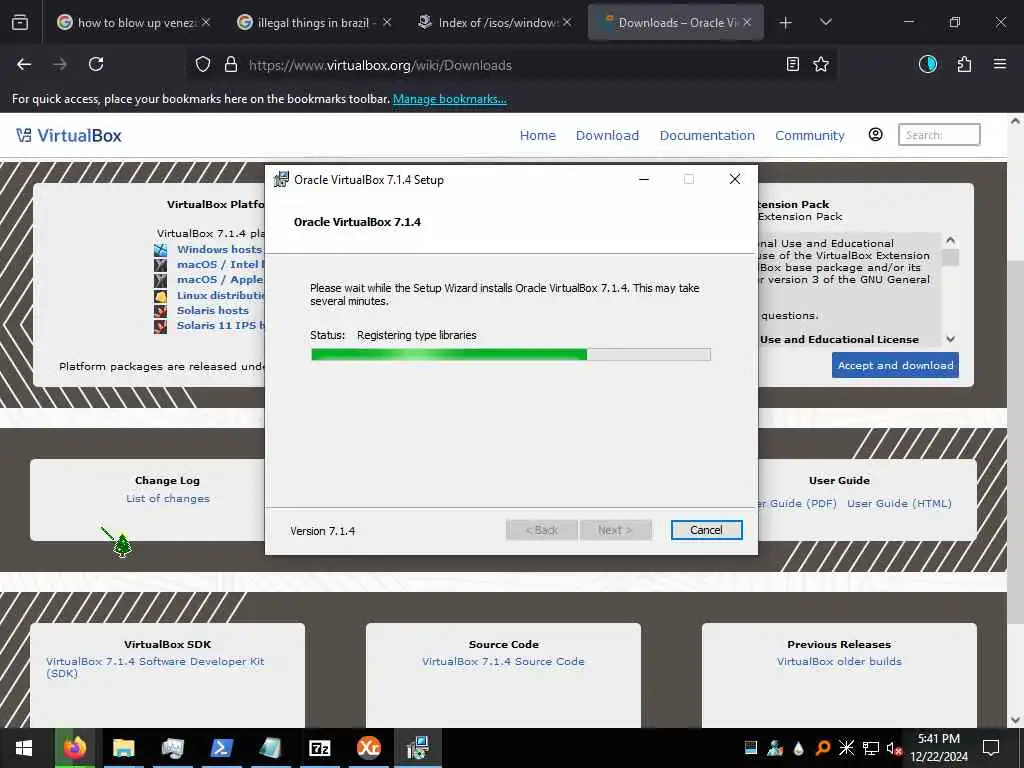Open the VirtualBox 7.1.4 SDK link
Viewport: 1024px width, 768px height.
pyautogui.click(x=155, y=667)
